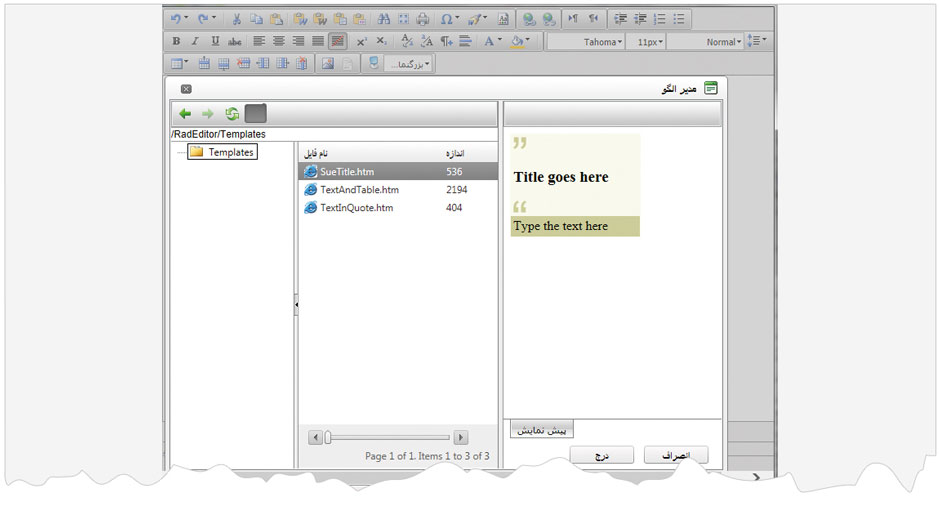Click the green Back arrow
Viewport: 940px width, 513px height.
[185, 114]
